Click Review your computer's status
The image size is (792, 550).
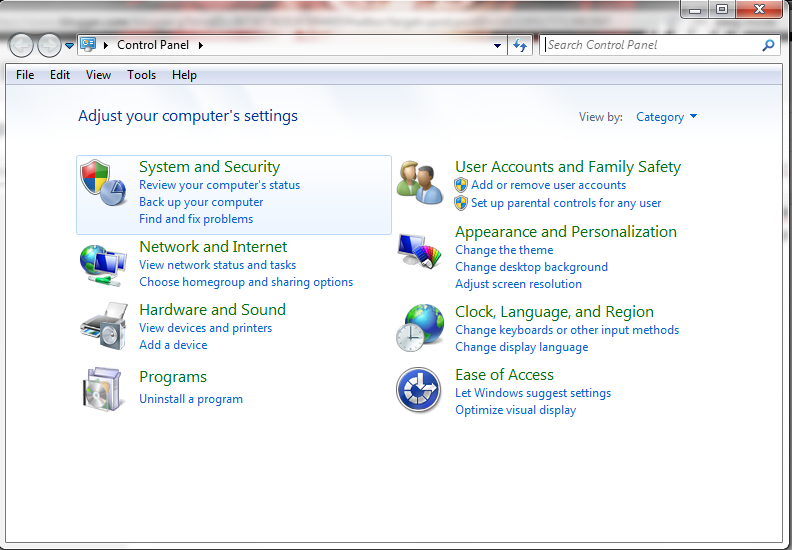tap(219, 185)
